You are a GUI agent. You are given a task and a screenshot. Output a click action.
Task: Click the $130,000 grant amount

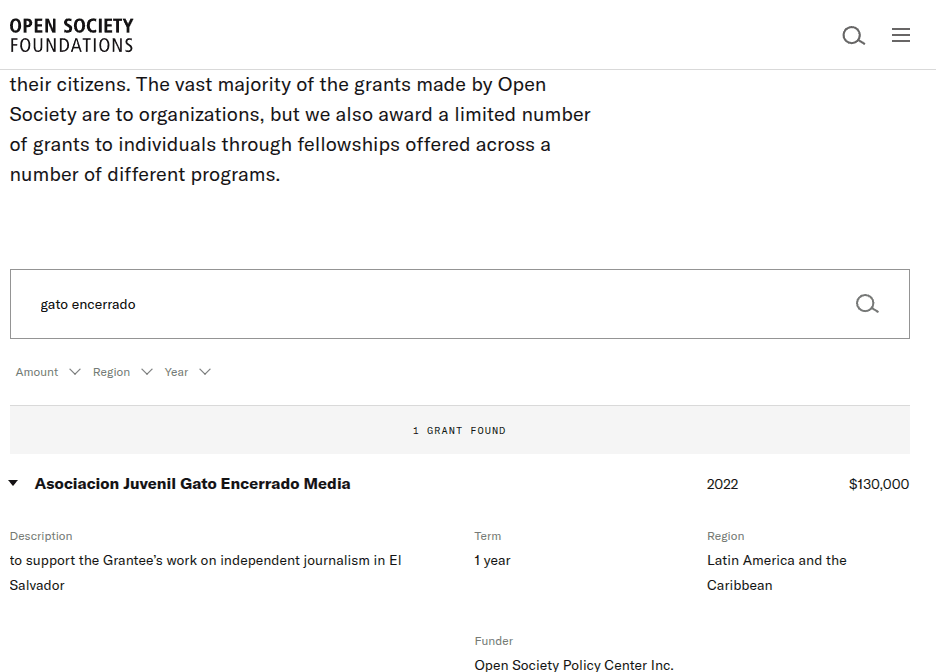coord(878,484)
